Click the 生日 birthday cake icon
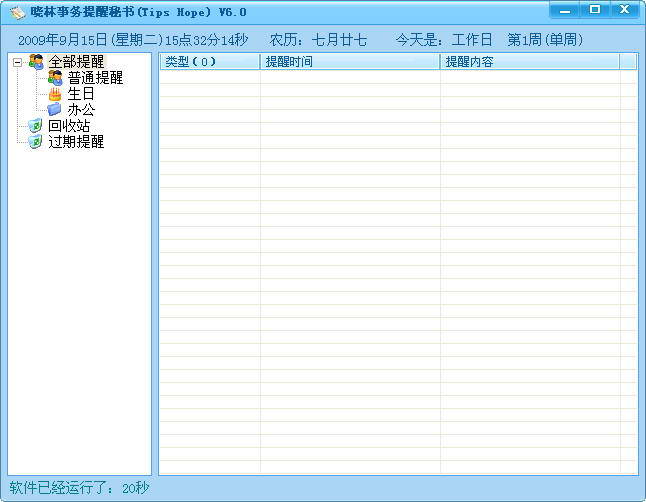Viewport: 646px width, 502px height. click(55, 94)
